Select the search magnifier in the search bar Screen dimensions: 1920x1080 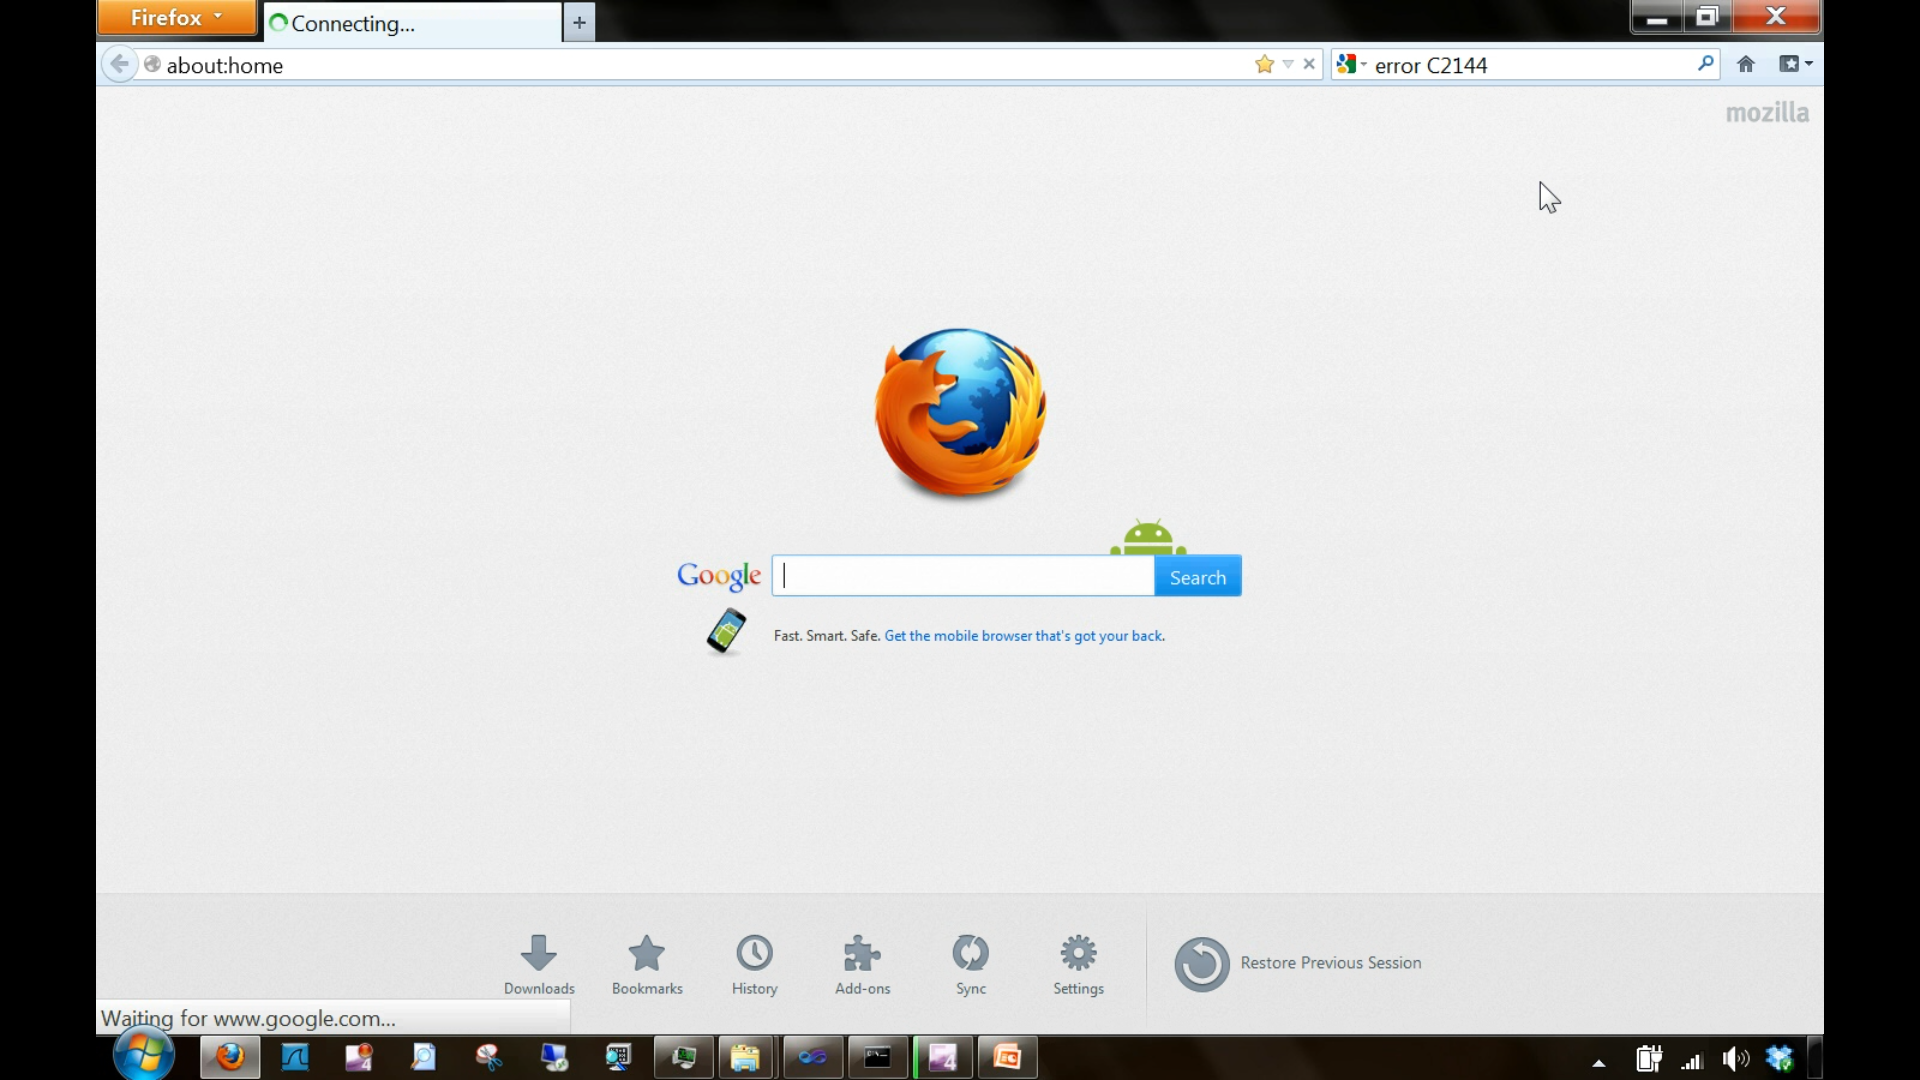coord(1706,64)
